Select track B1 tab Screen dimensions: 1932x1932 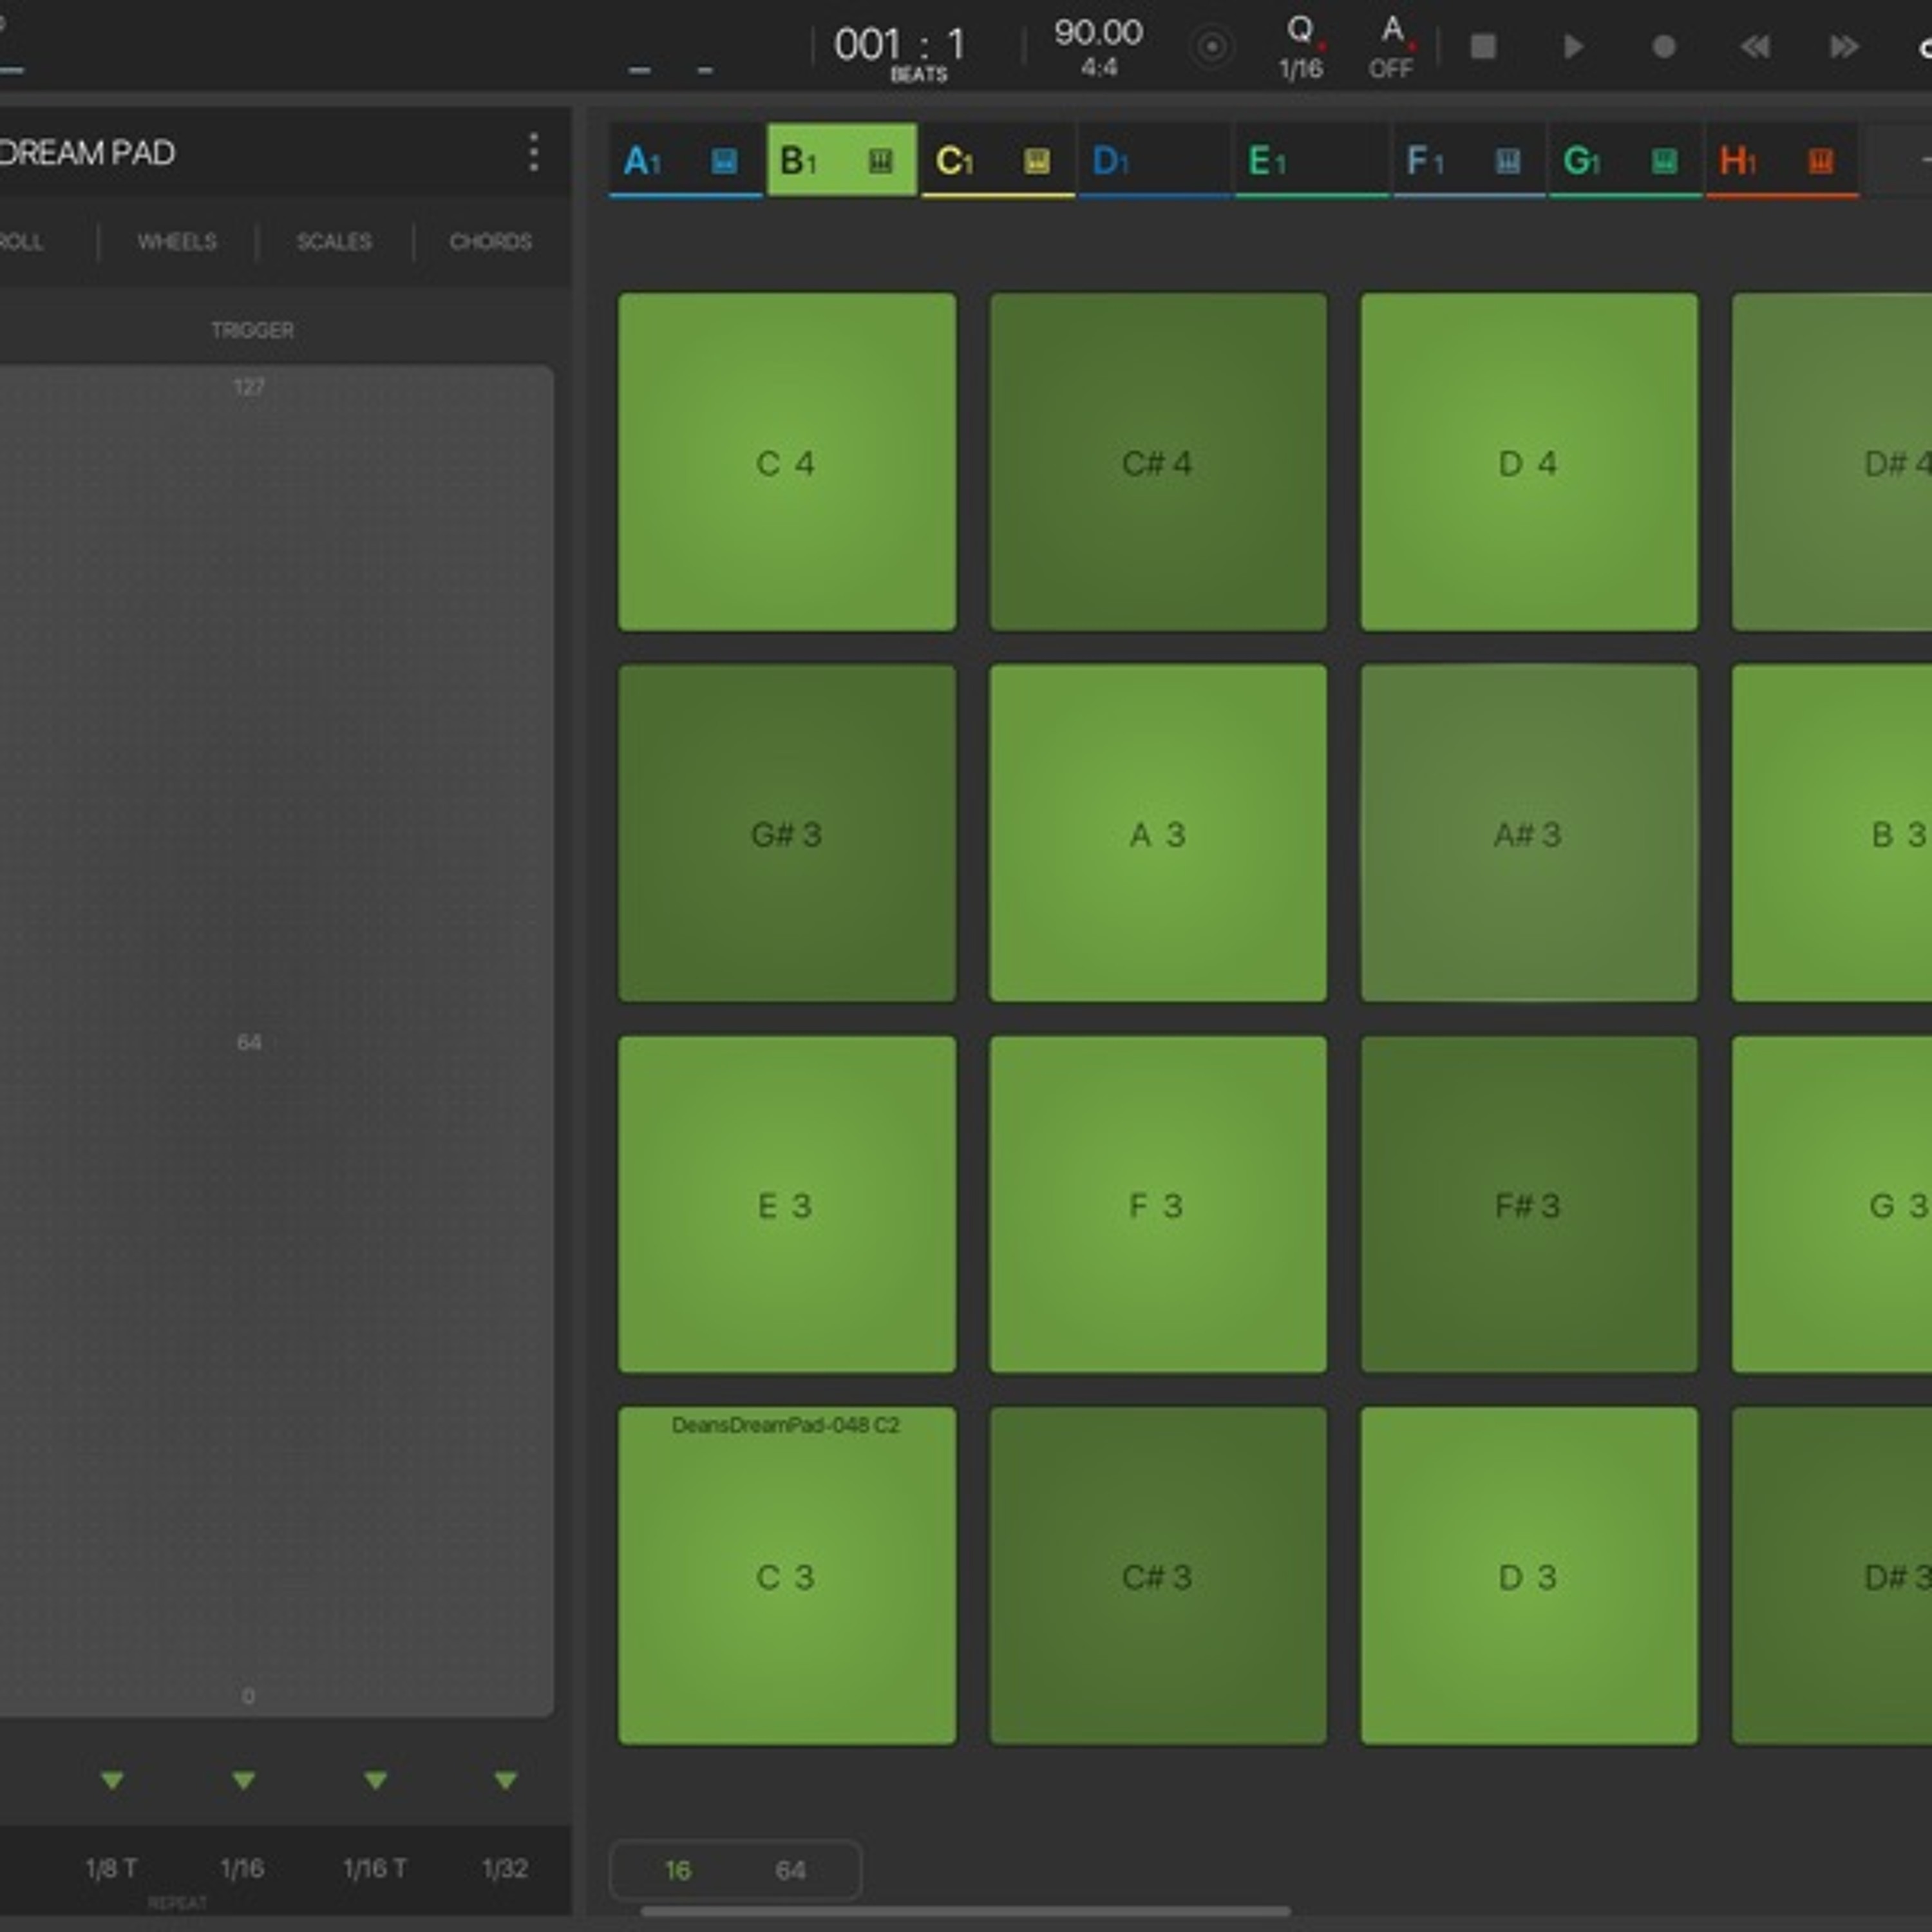[842, 160]
